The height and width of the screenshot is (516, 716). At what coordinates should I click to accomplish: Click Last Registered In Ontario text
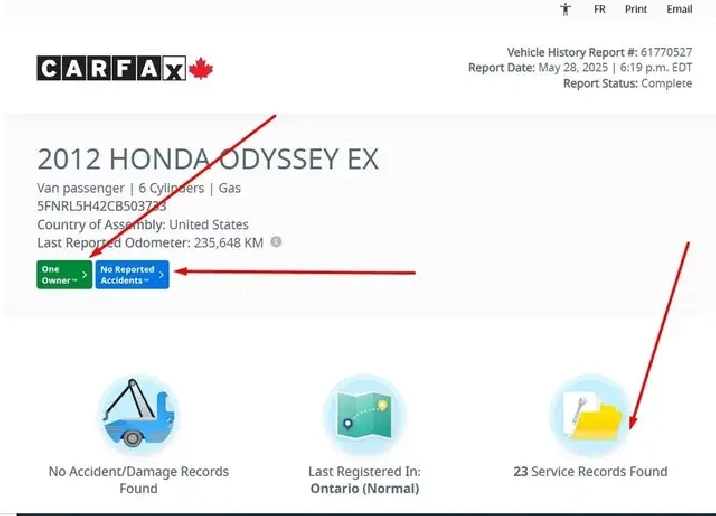point(364,479)
